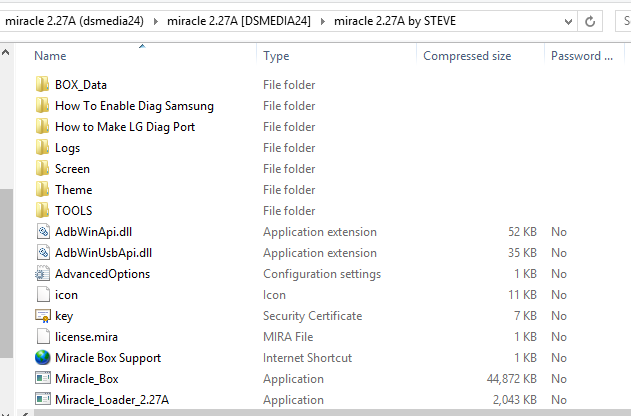Expand the chevron after miracle 2.27A [DSMEDIA24]
Viewport: 631px width, 416px height.
[x=322, y=21]
